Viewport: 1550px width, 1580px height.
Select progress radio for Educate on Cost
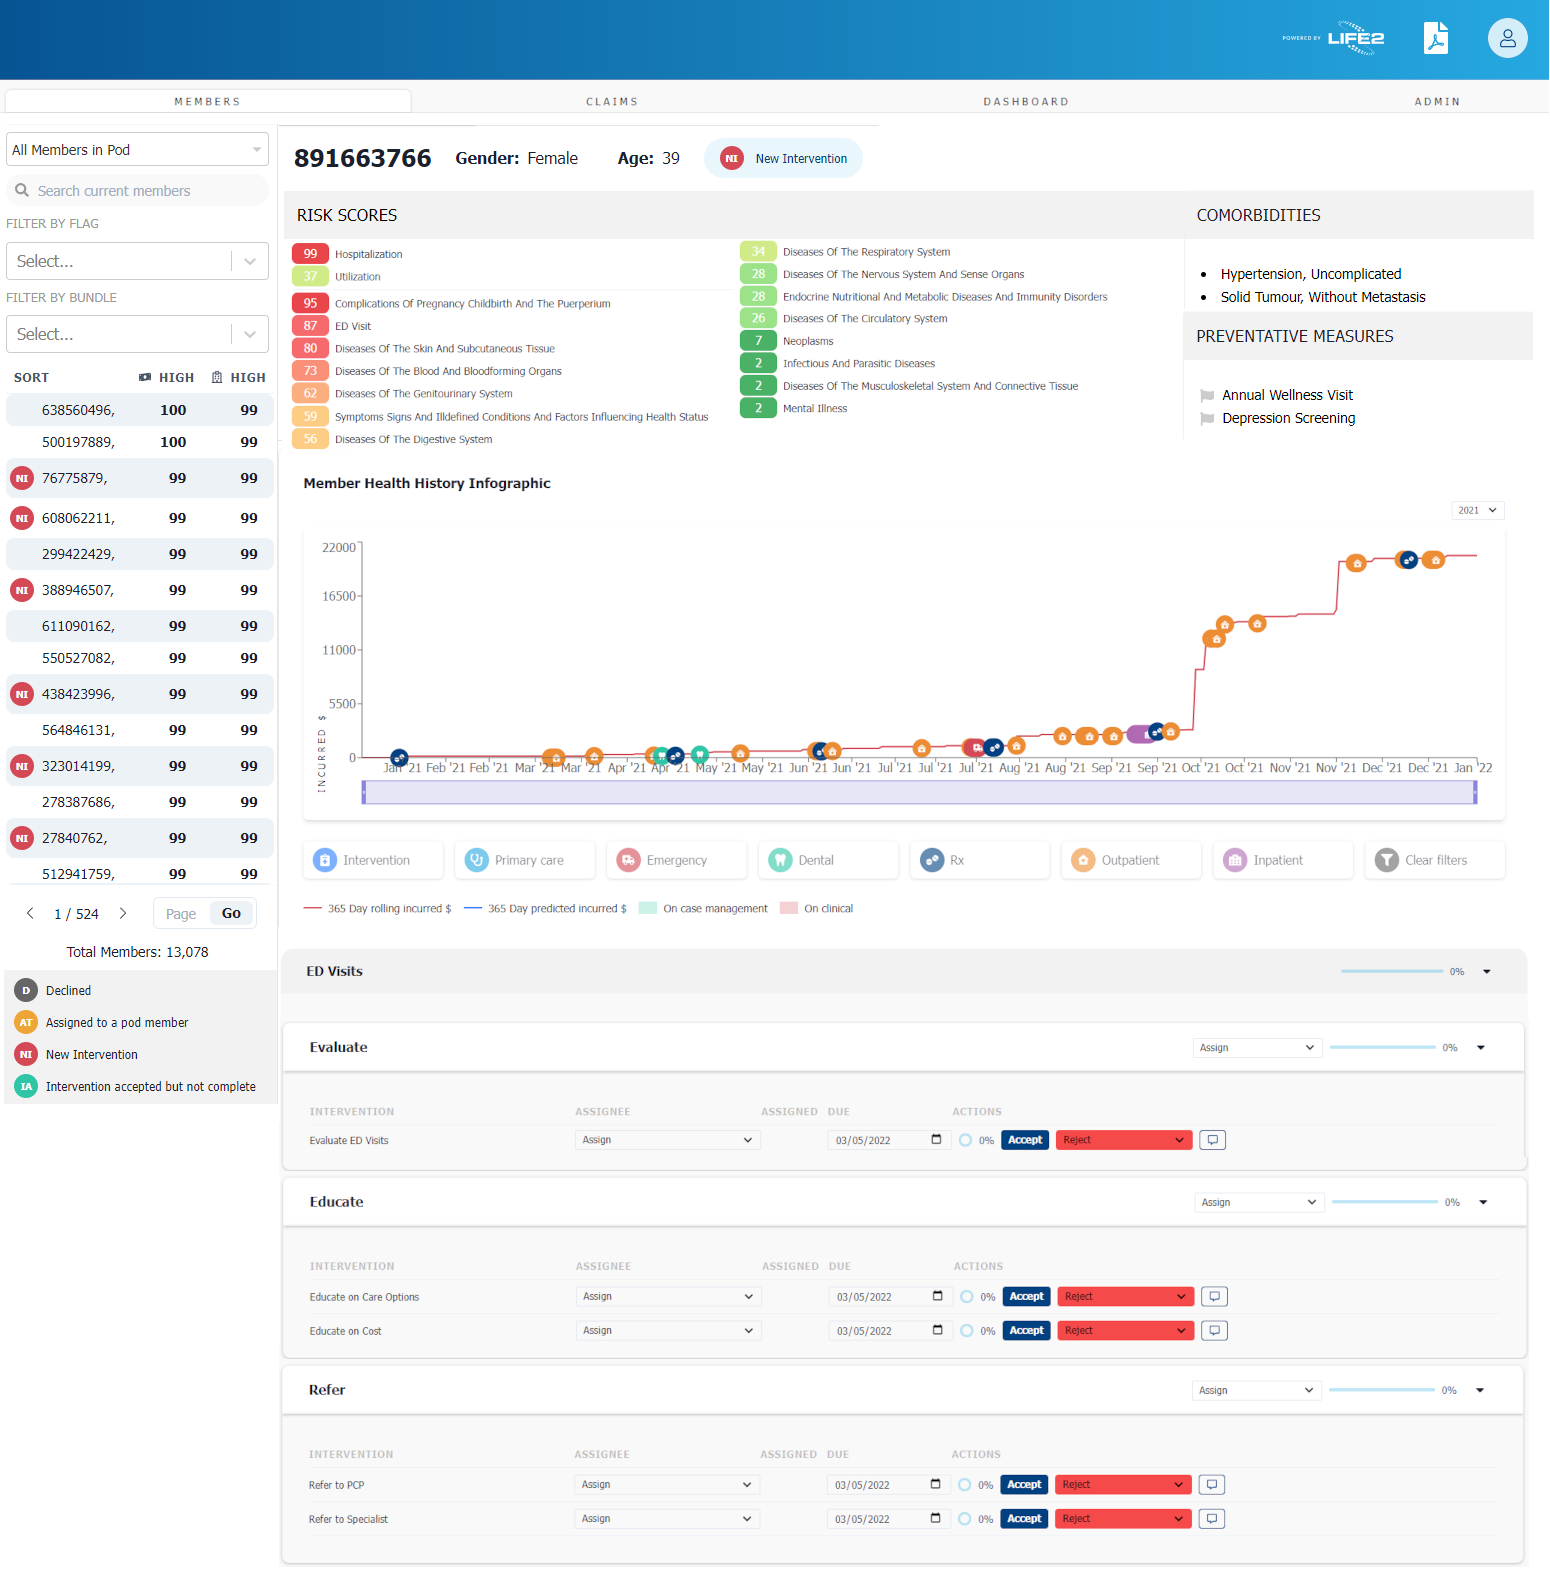(x=967, y=1330)
